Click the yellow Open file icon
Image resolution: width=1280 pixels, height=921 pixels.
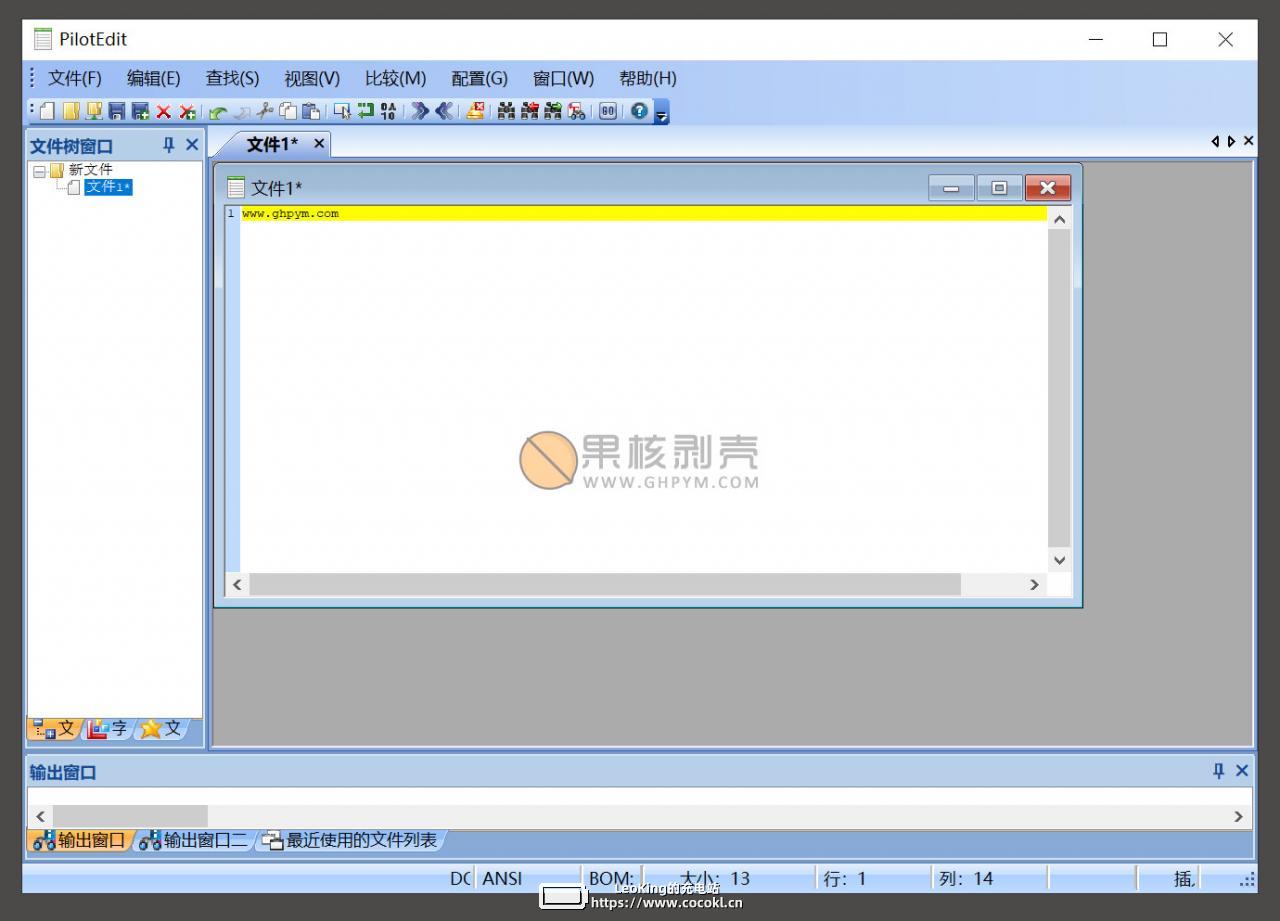(x=71, y=111)
